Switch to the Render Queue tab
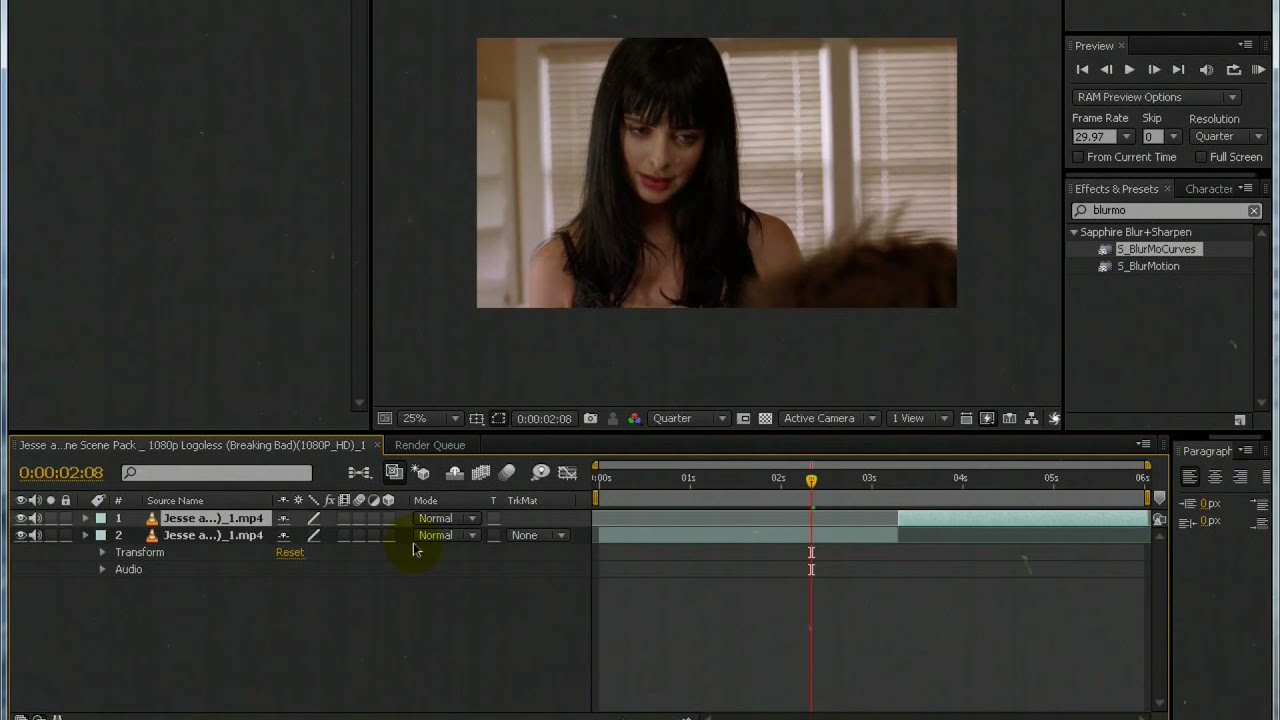 coord(430,445)
